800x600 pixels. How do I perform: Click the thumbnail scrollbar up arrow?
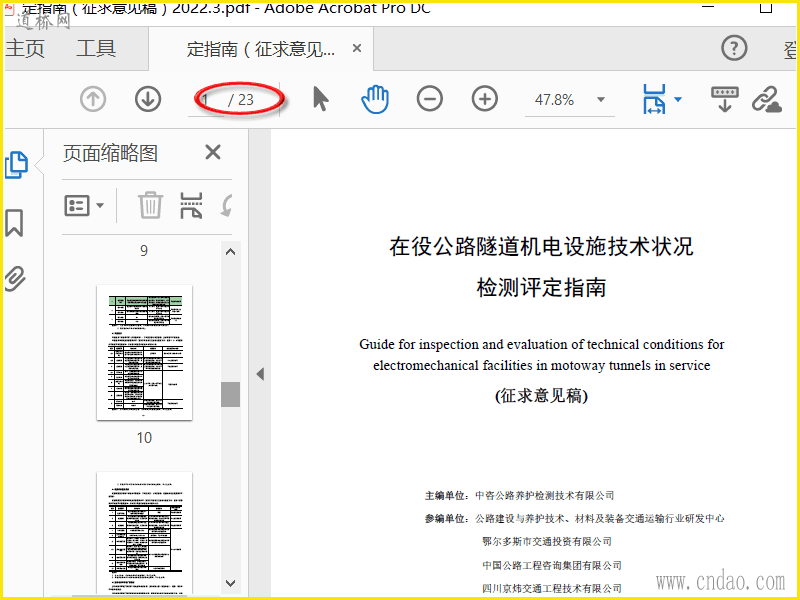(231, 252)
